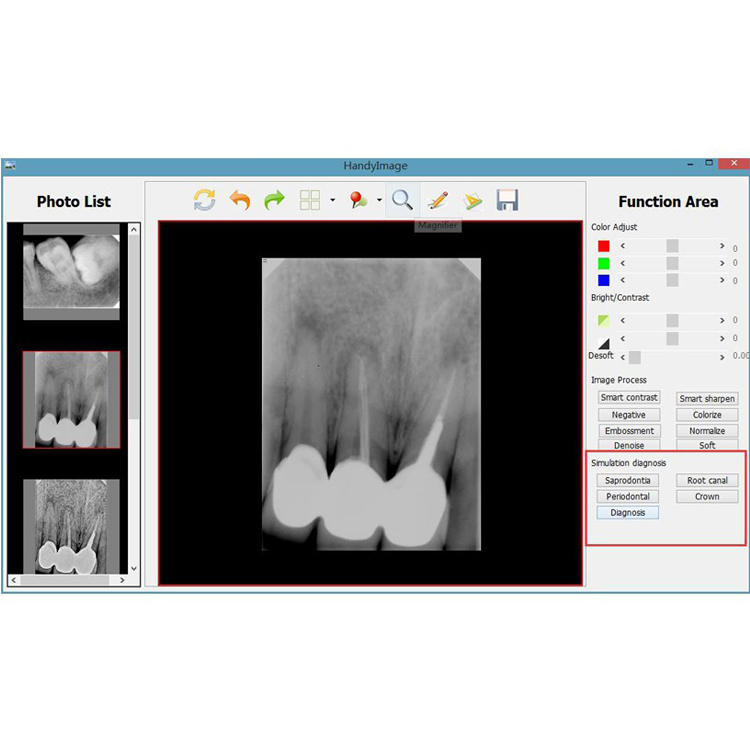Increase blue channel with right arrow
The width and height of the screenshot is (750, 750).
(x=722, y=280)
